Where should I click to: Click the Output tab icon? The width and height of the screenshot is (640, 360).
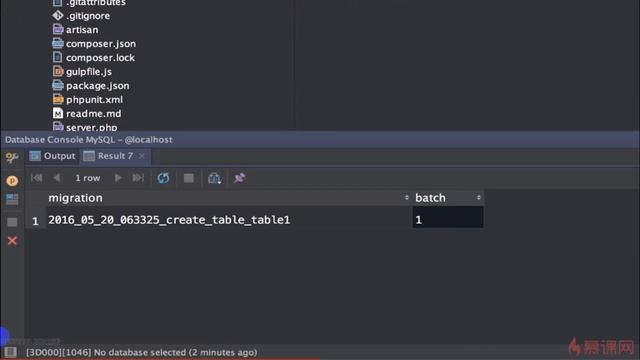tap(35, 156)
